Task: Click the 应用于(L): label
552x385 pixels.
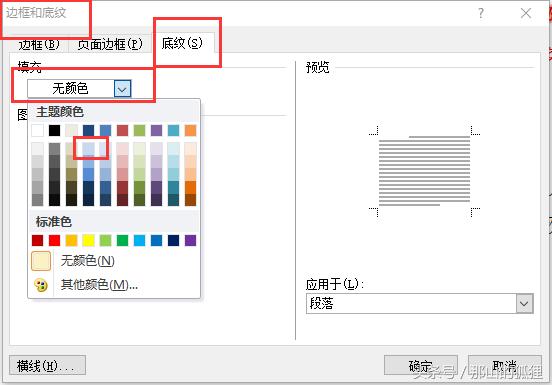Action: [334, 284]
